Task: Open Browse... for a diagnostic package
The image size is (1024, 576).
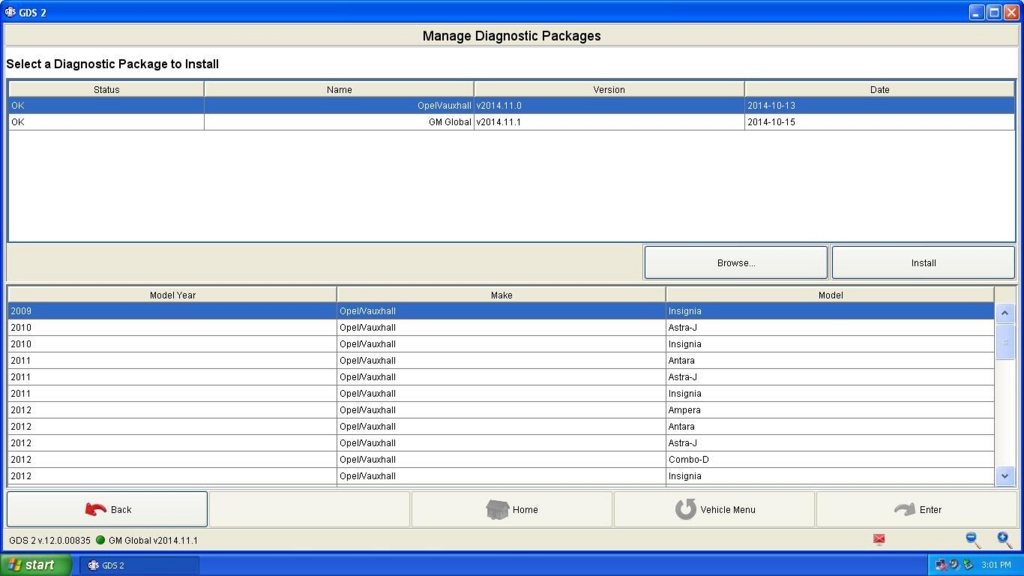Action: coord(736,263)
